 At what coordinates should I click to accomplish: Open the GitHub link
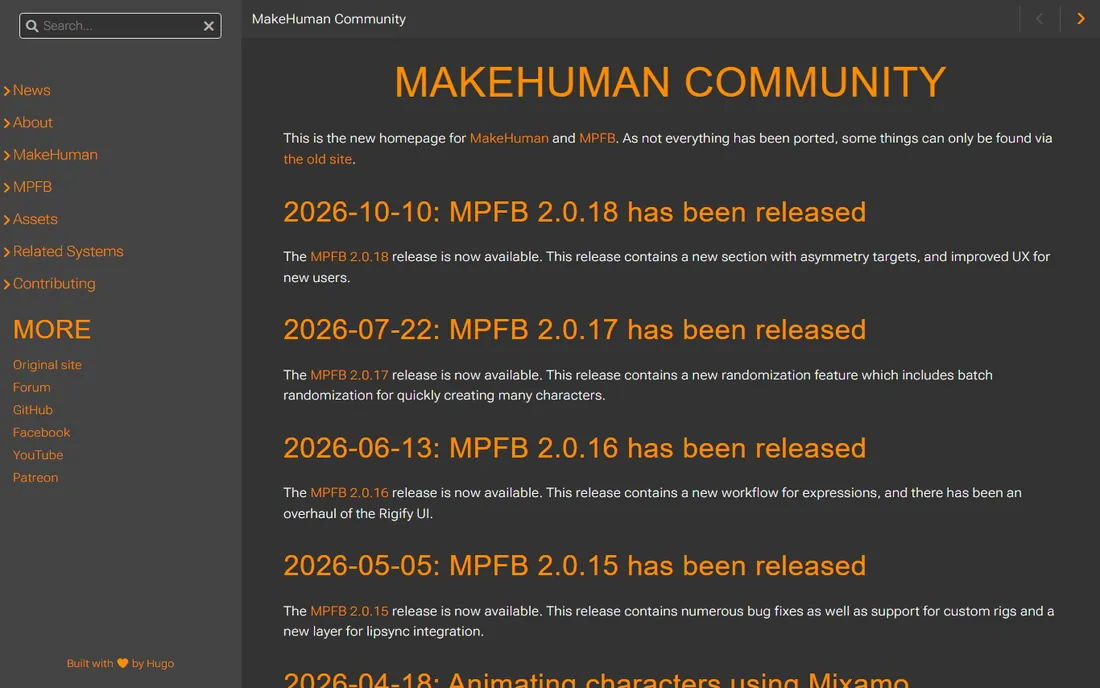point(32,410)
